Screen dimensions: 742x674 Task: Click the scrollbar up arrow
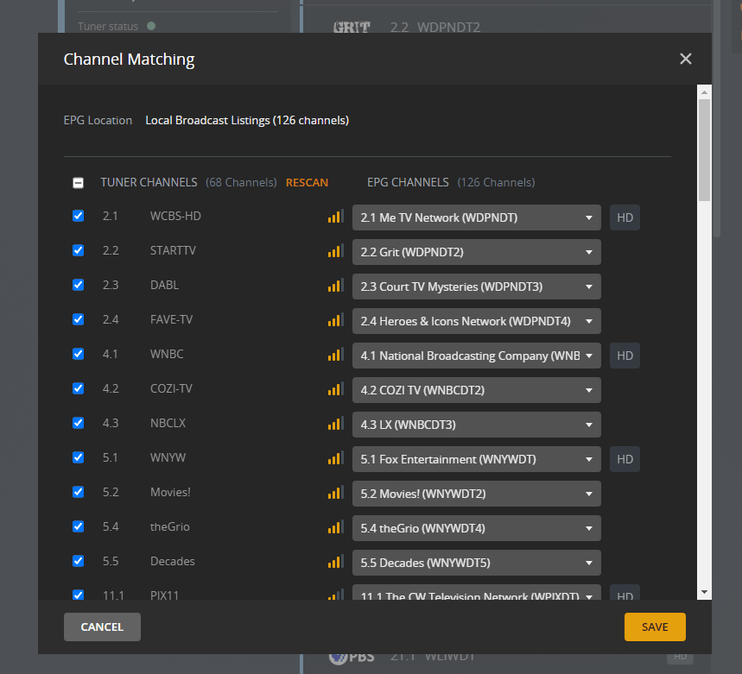[x=704, y=92]
